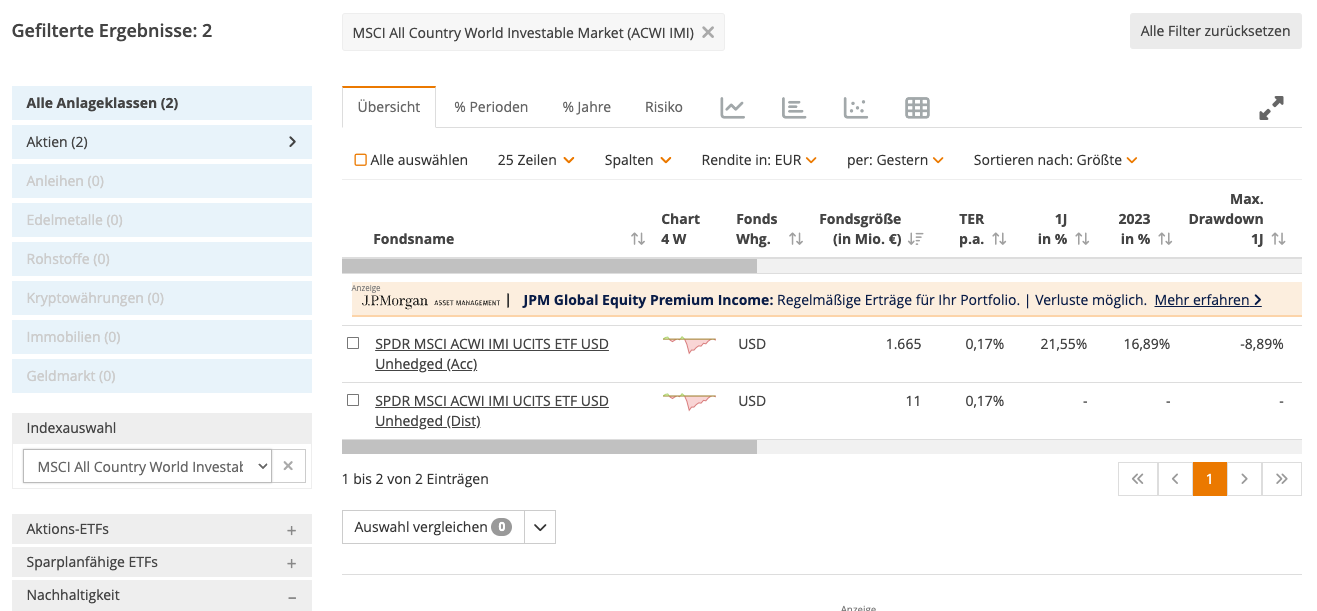
Task: Open the per: Gestern dropdown
Action: [895, 160]
